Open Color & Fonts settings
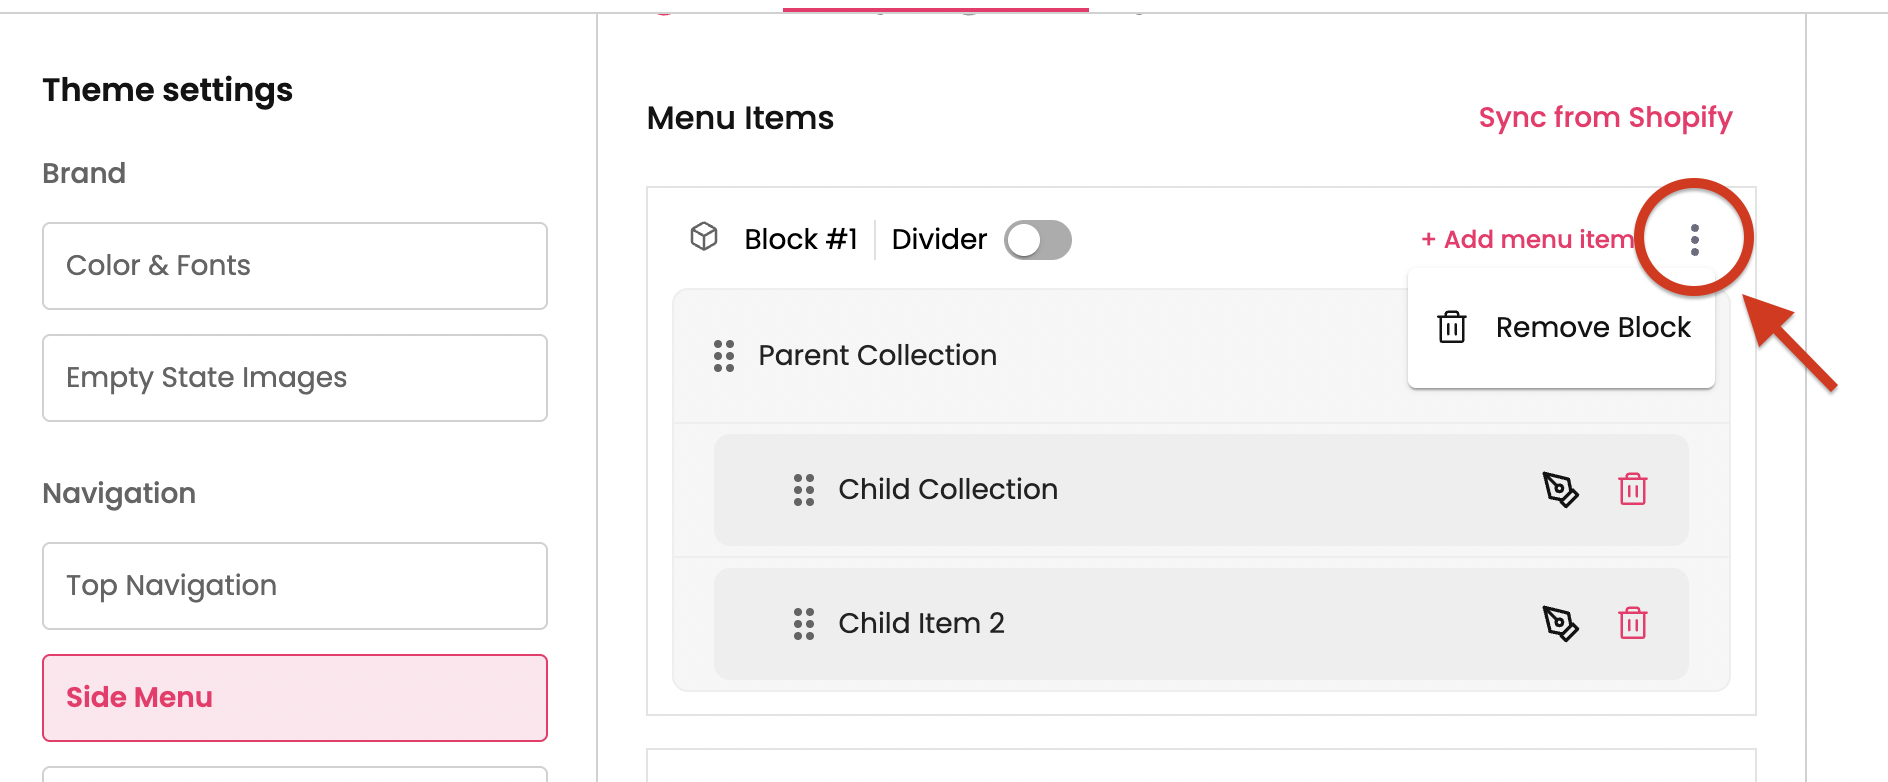Viewport: 1888px width, 782px height. tap(294, 266)
